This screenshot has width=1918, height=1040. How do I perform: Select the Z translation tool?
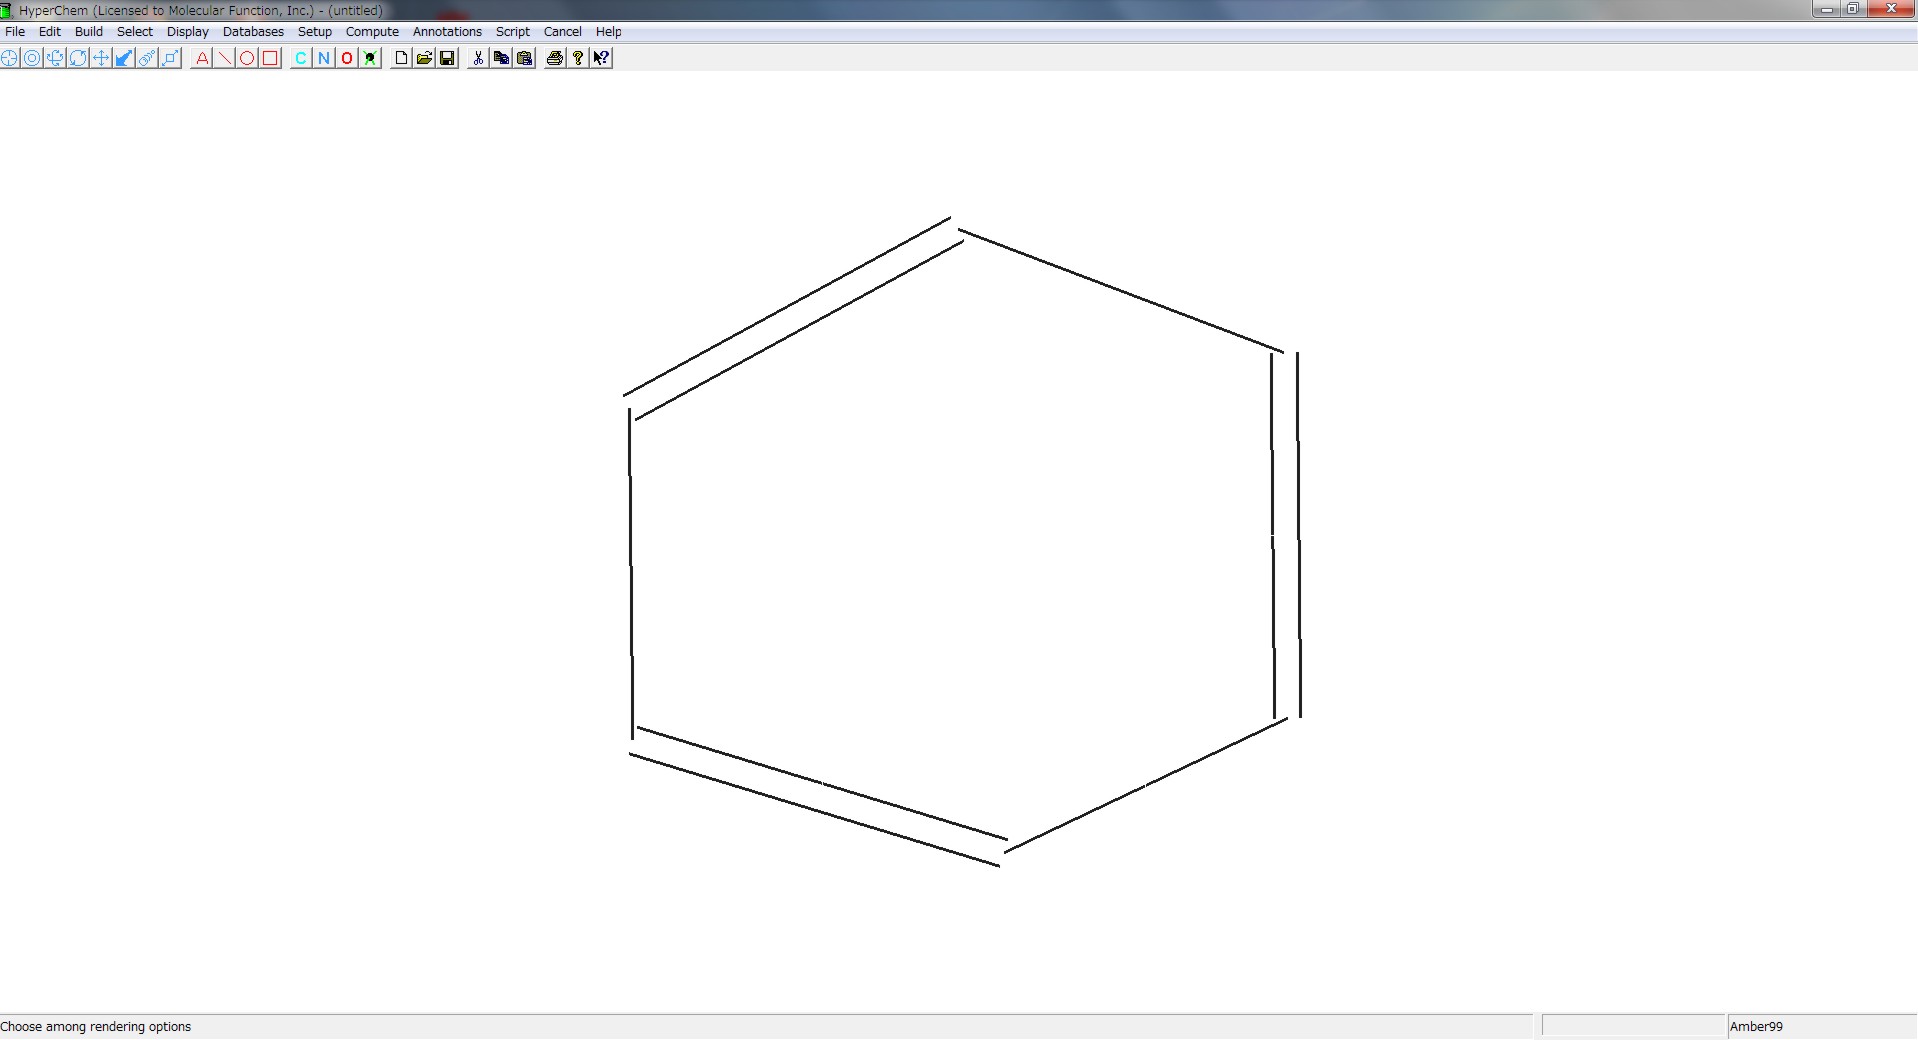[124, 58]
